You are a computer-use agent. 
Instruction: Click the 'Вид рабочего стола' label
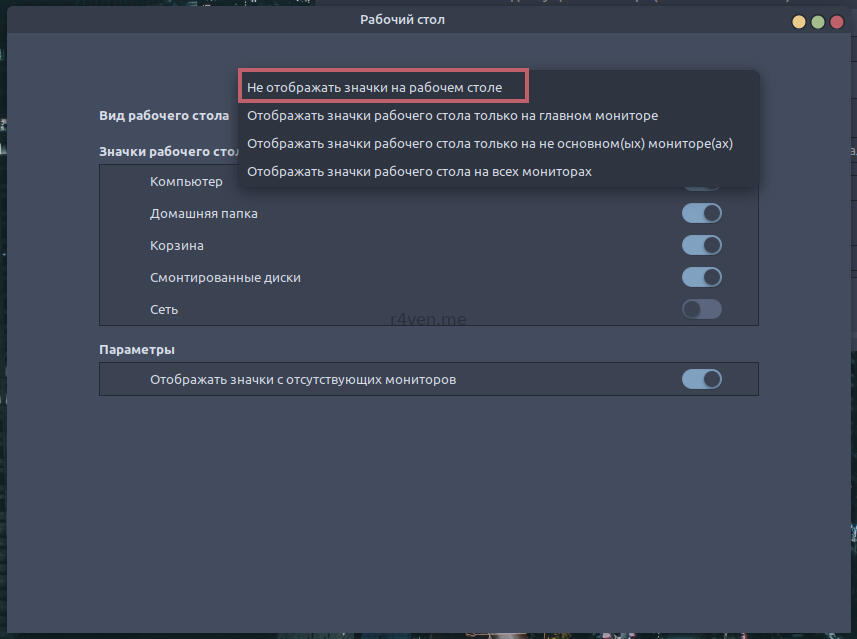tap(164, 116)
